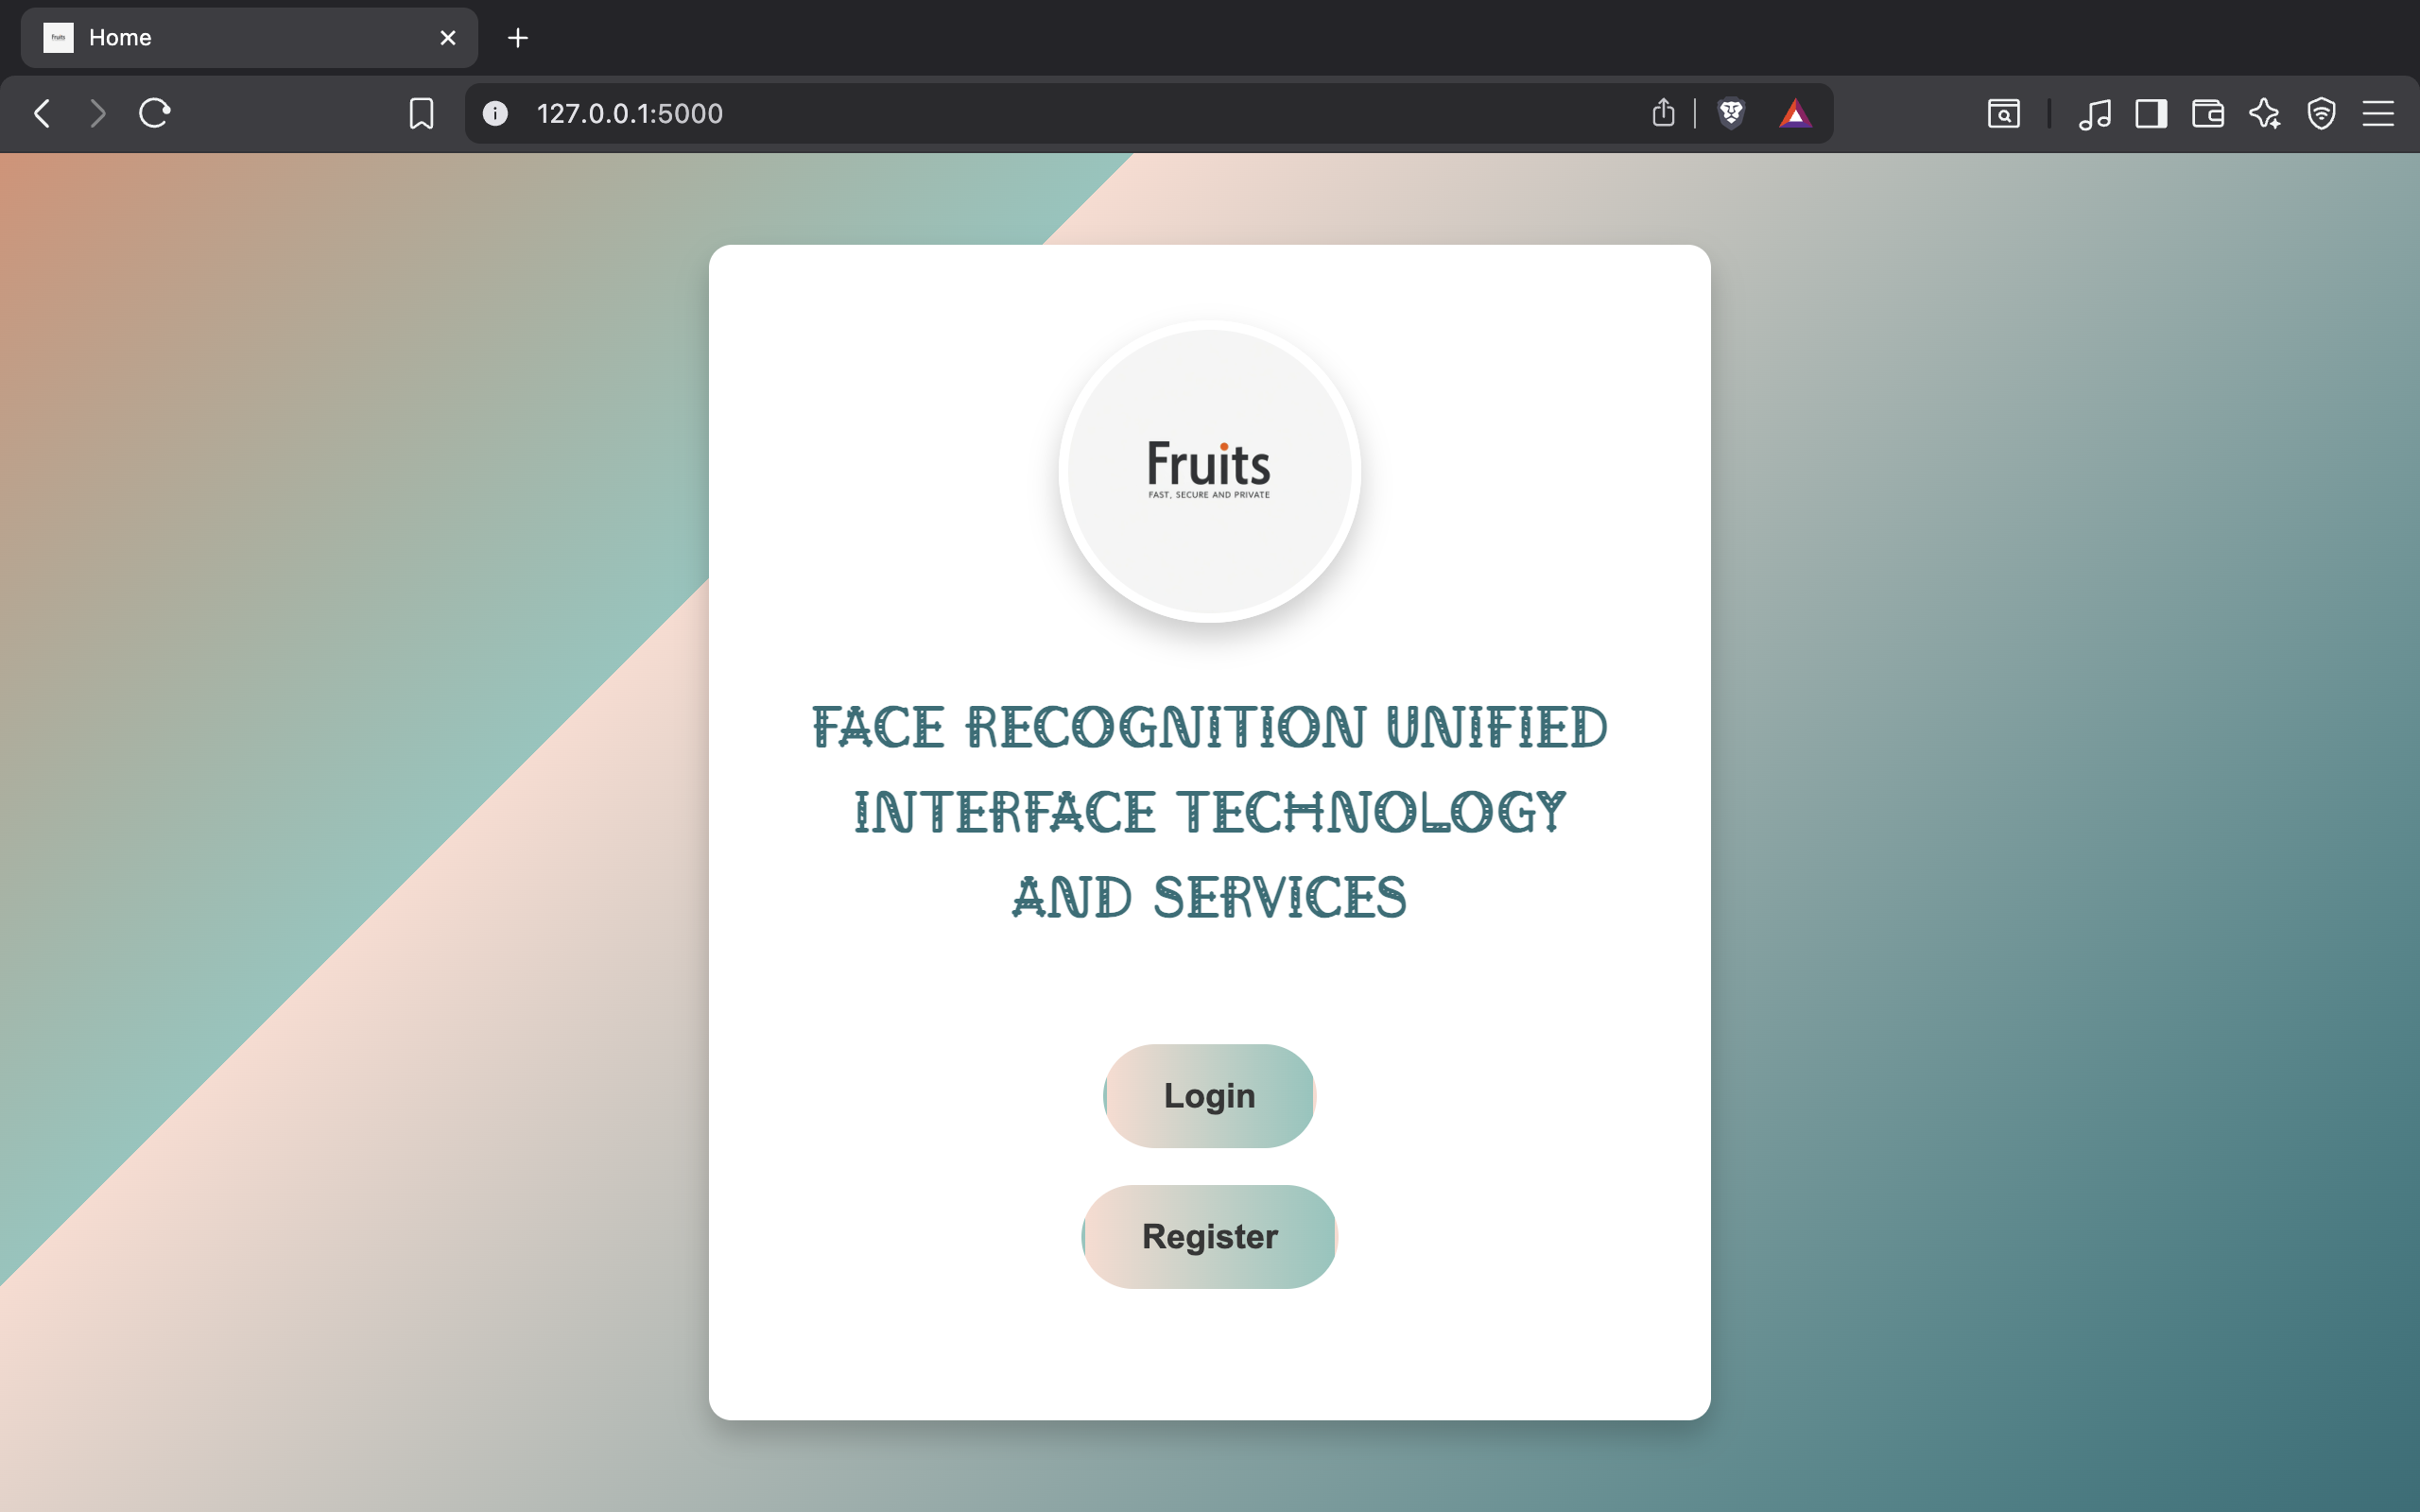2420x1512 pixels.
Task: Click the Register button
Action: [1208, 1236]
